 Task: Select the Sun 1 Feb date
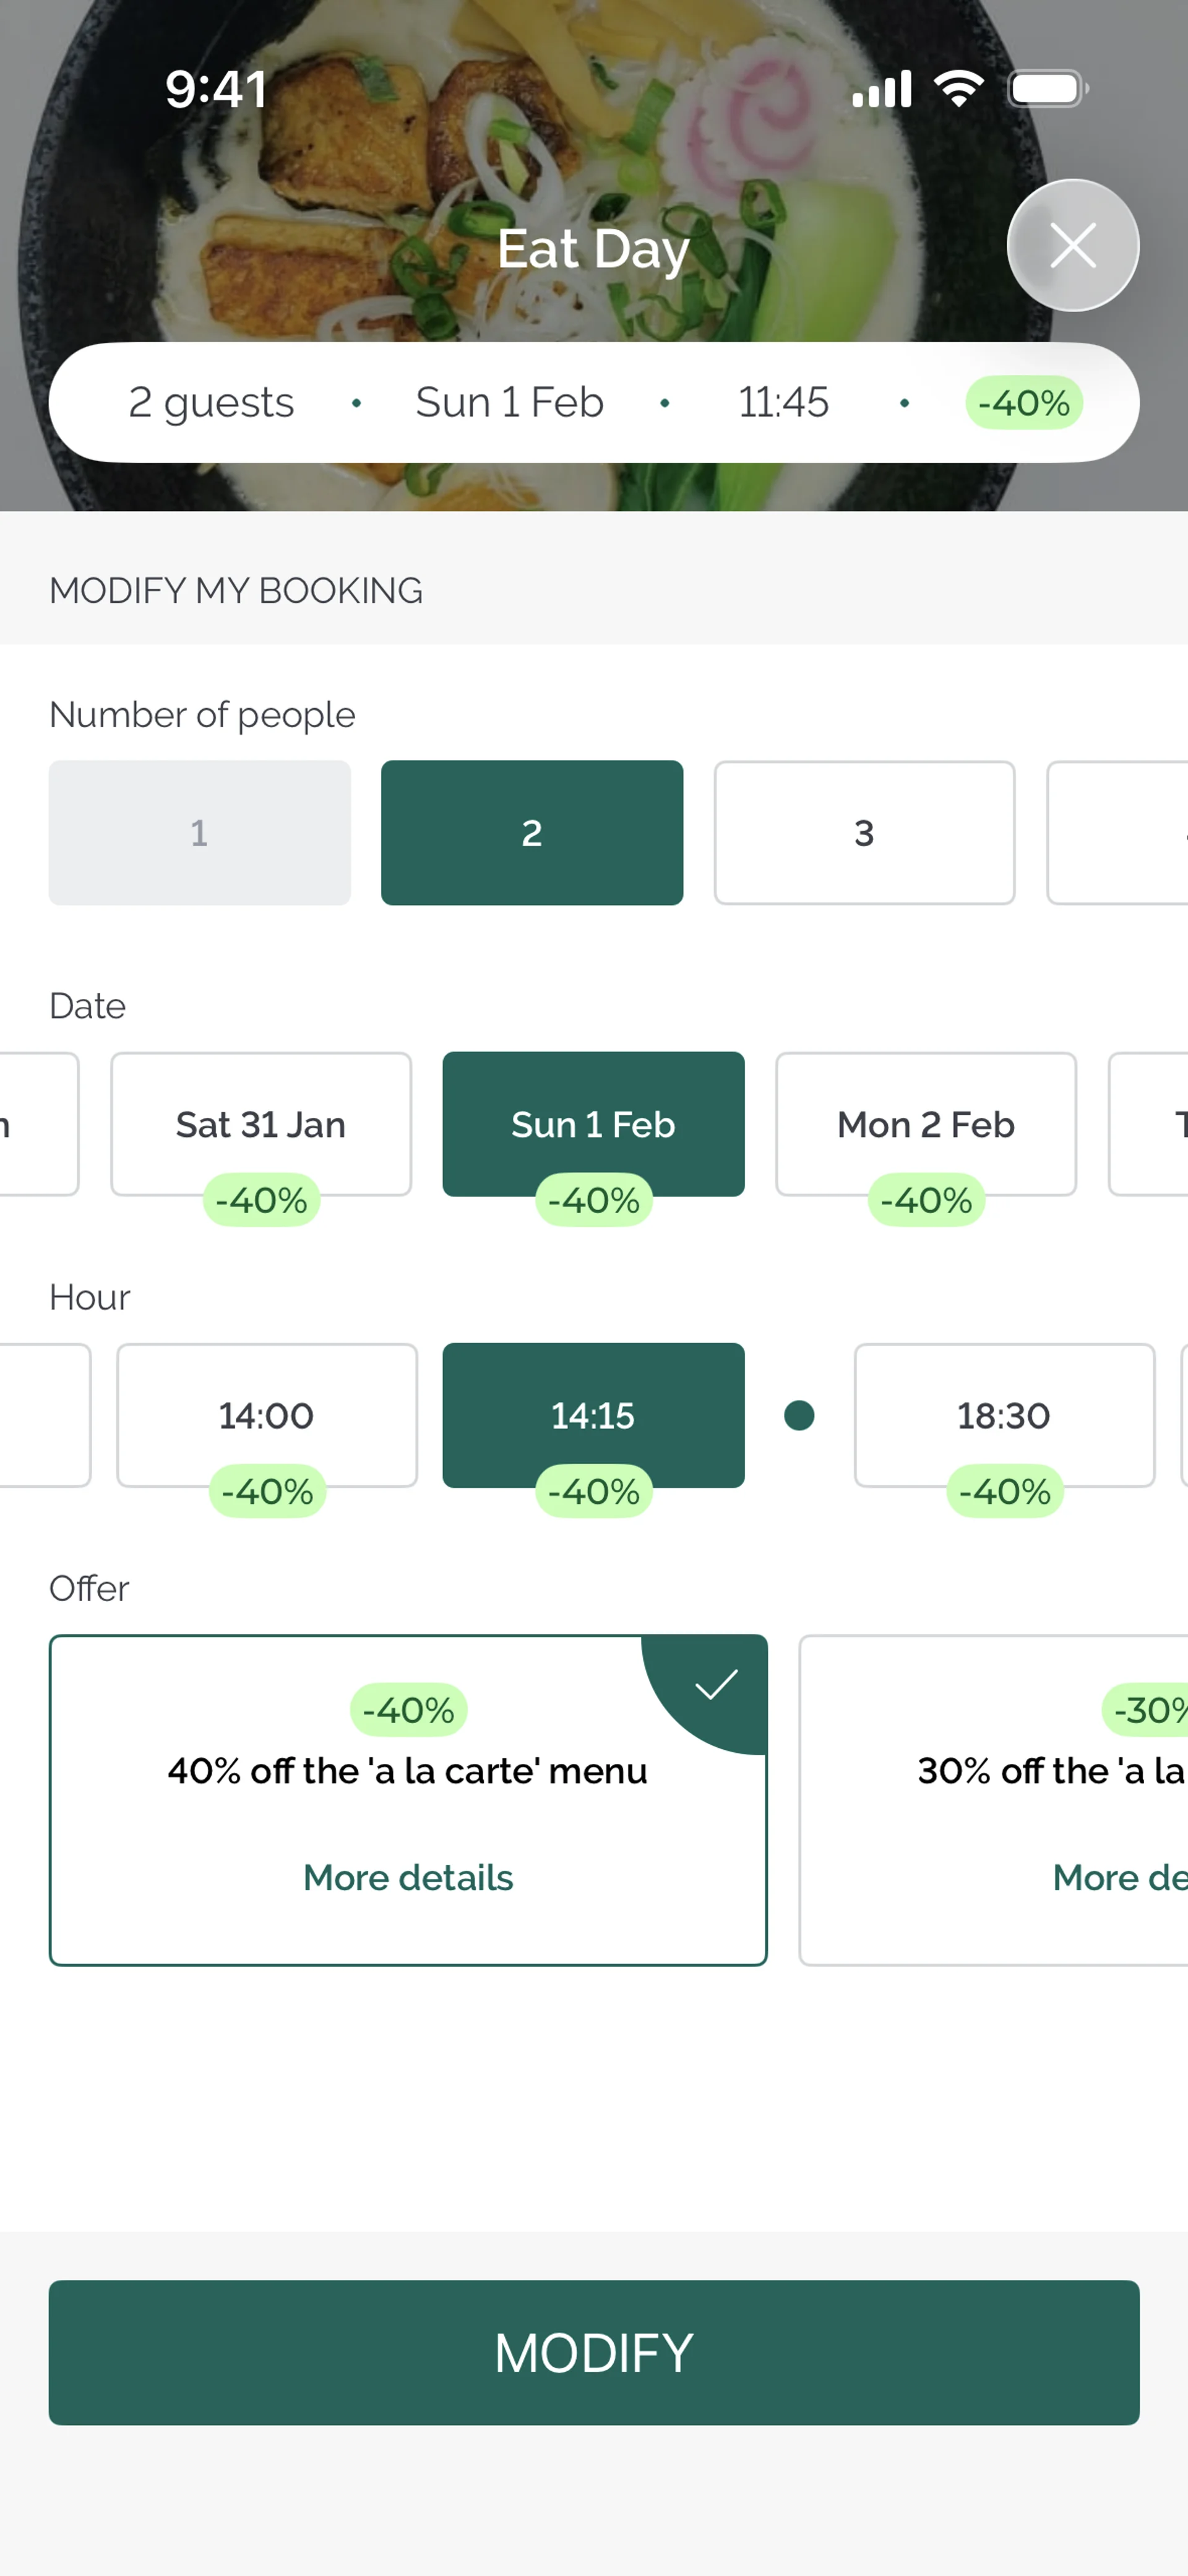click(593, 1124)
